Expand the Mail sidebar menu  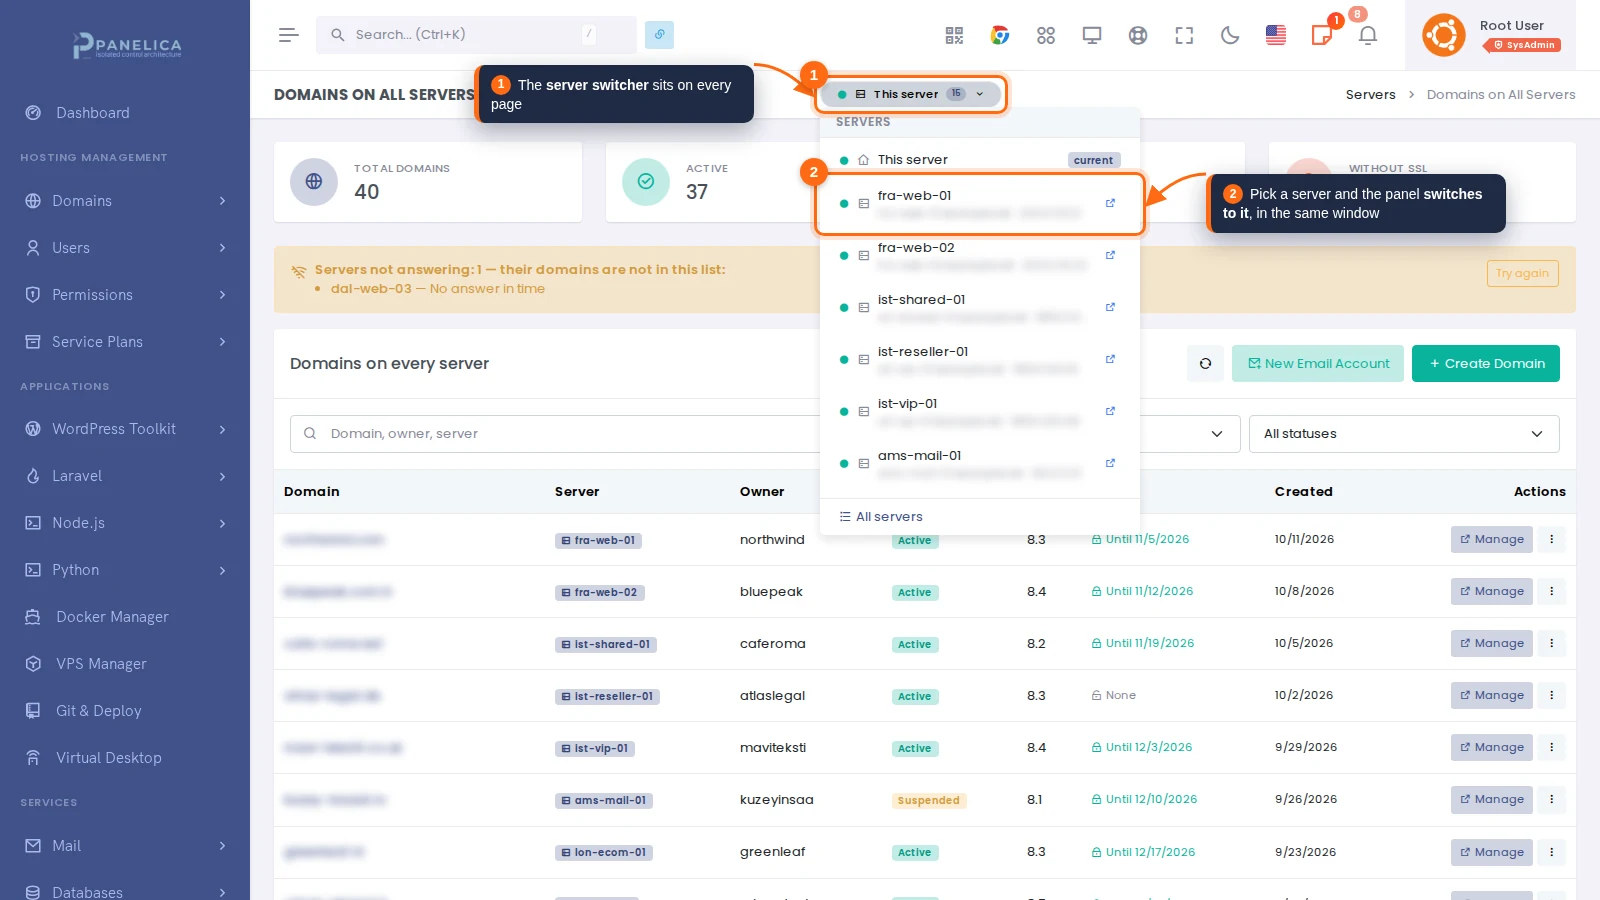(125, 846)
